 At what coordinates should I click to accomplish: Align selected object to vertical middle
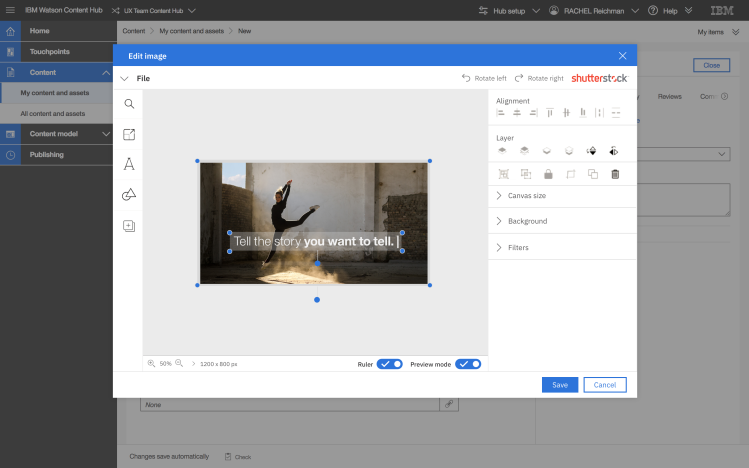click(x=566, y=113)
